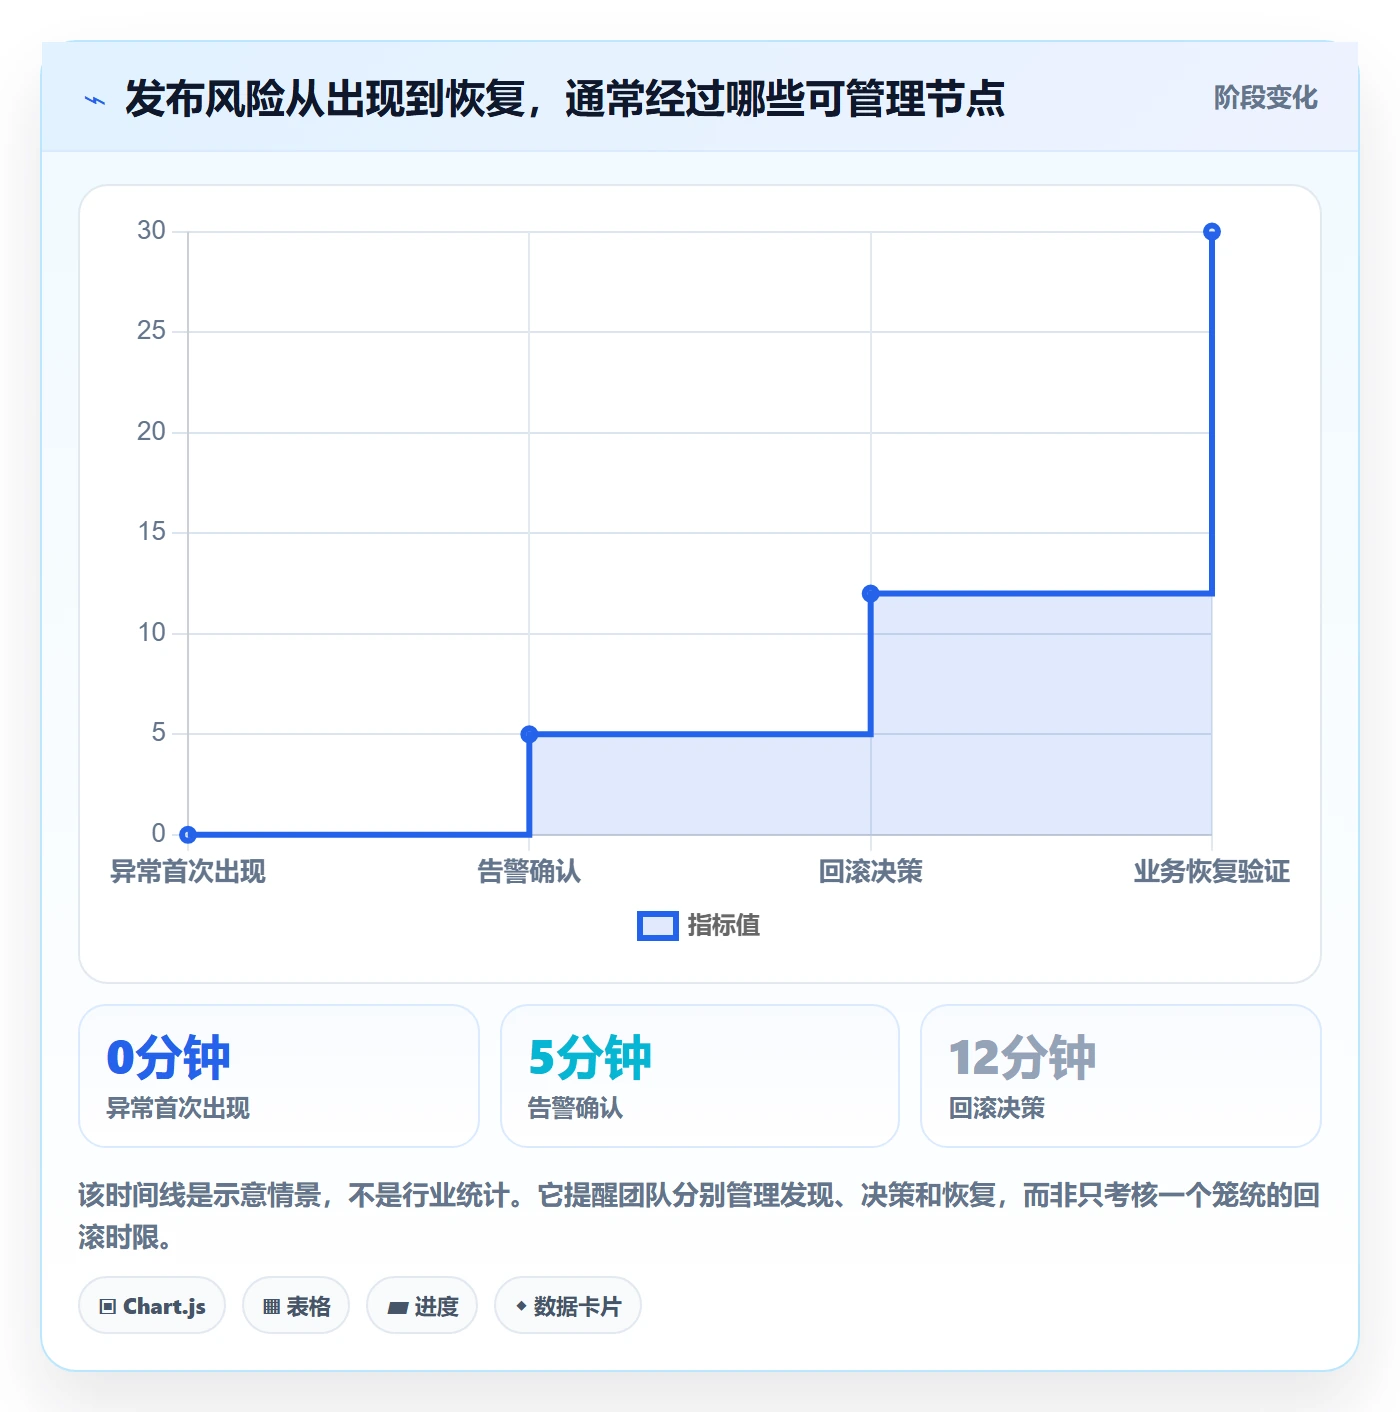1400x1412 pixels.
Task: Click the 12分钟 card value
Action: click(x=1022, y=1058)
